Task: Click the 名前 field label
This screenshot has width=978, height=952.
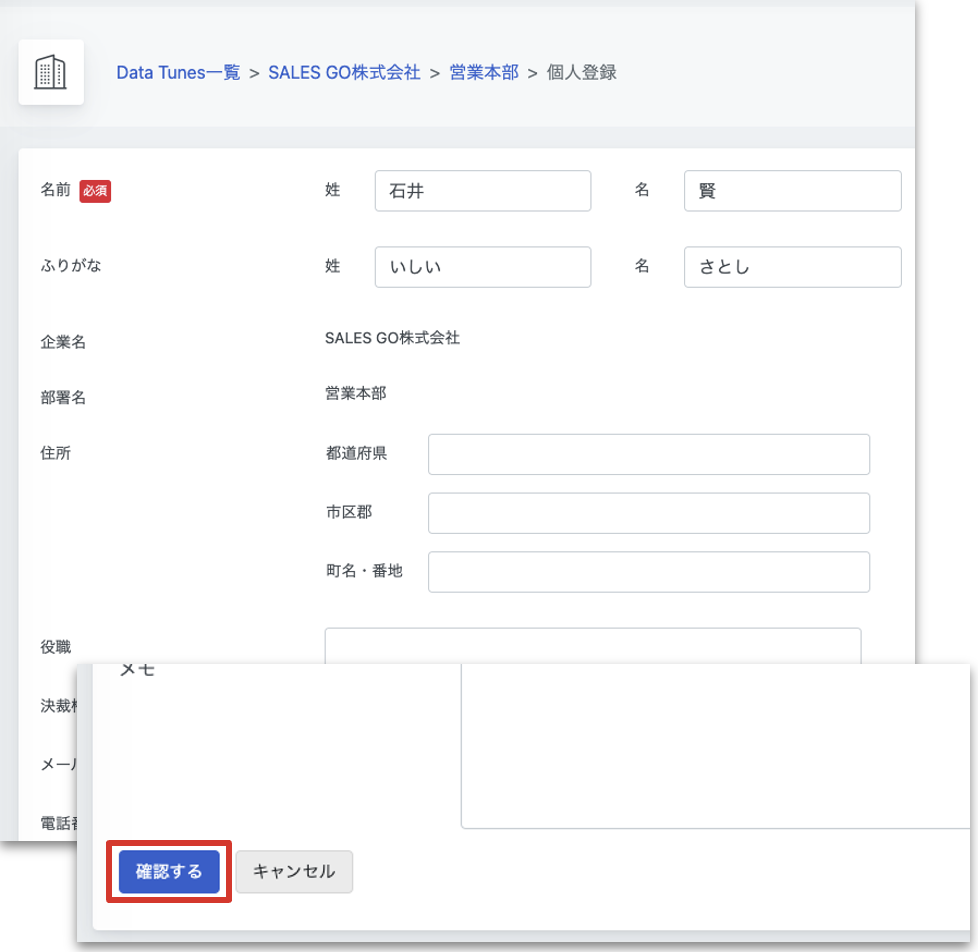Action: tap(56, 190)
